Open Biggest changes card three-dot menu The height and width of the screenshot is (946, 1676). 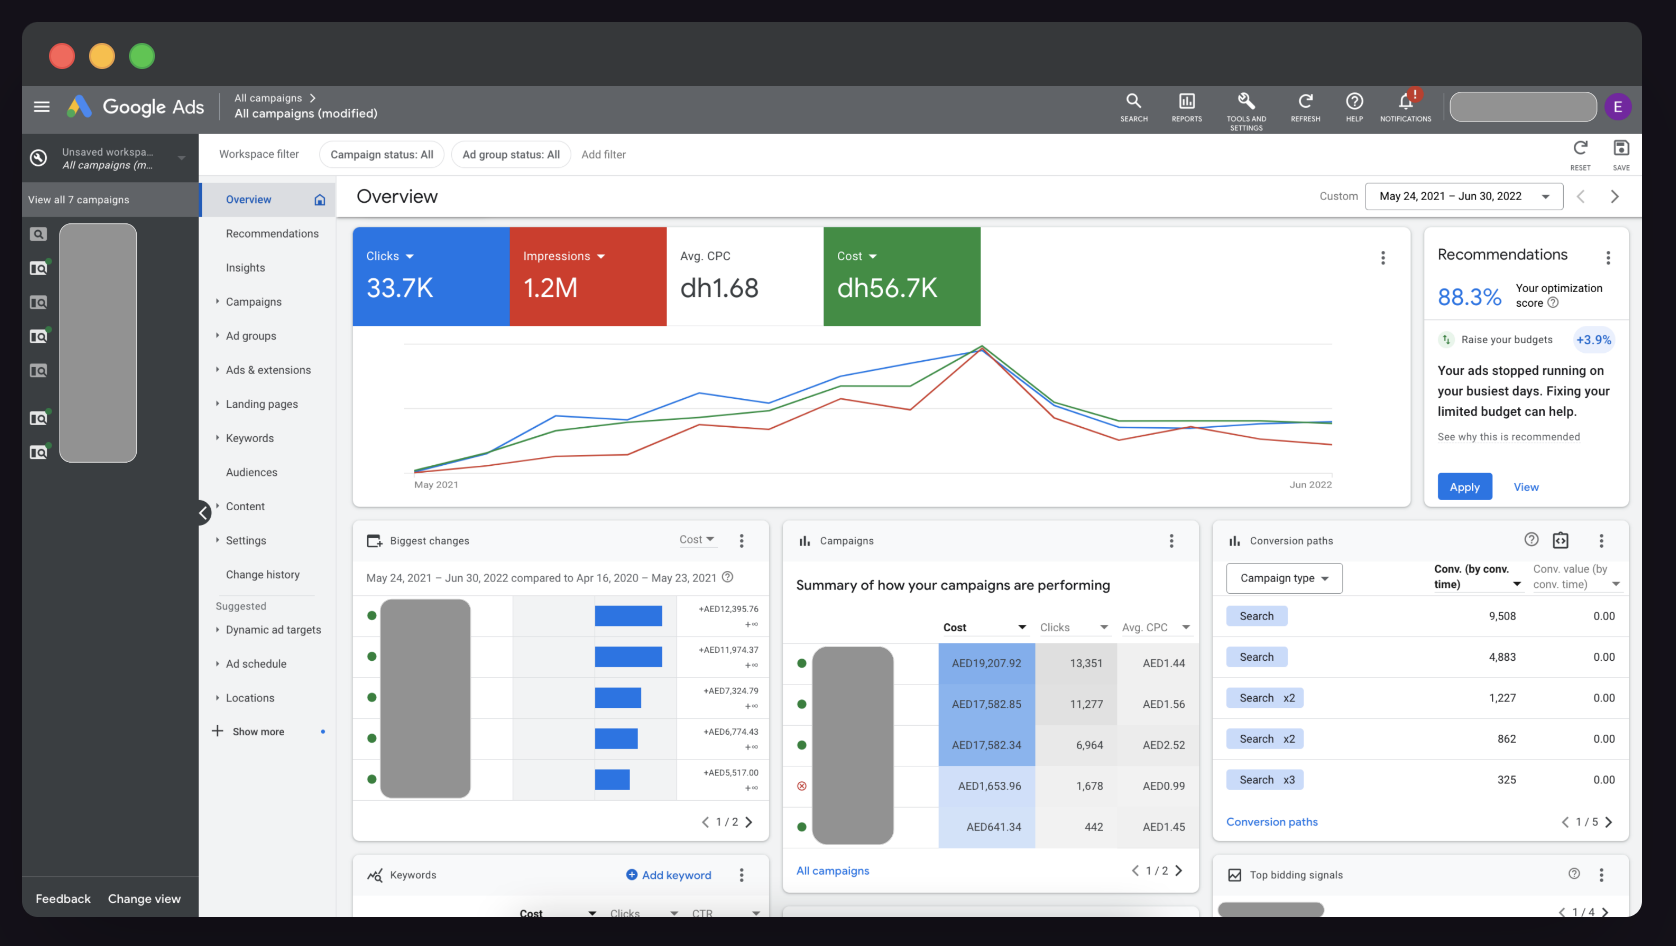coord(741,541)
